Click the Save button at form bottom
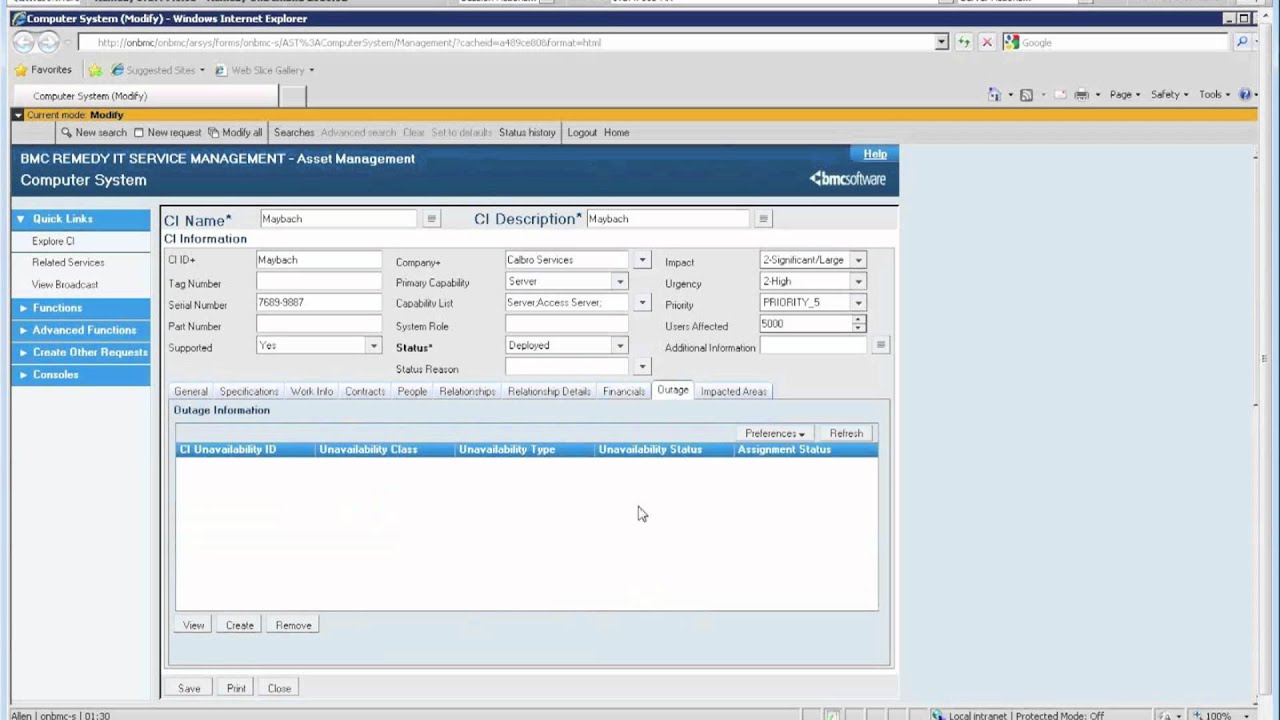 pos(189,688)
